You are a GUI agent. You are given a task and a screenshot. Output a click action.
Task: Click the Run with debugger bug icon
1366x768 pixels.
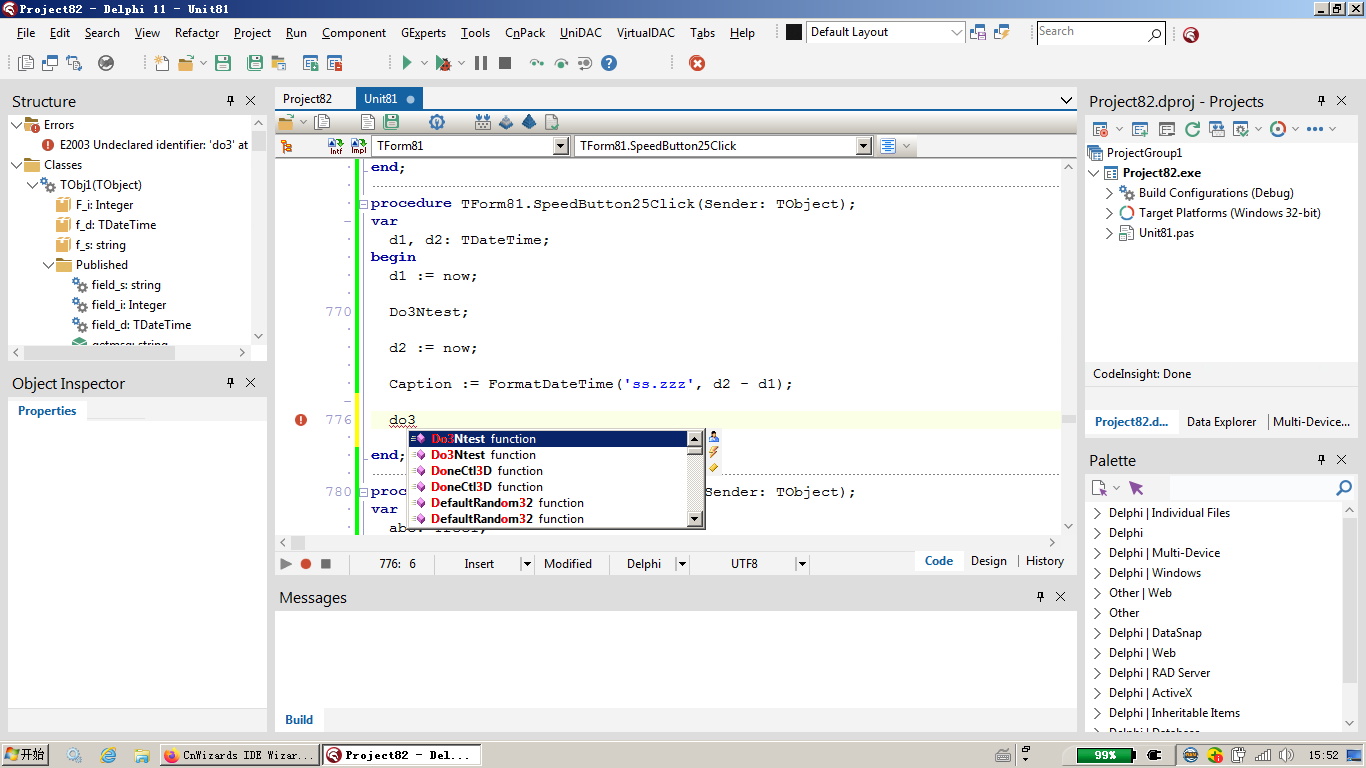point(443,63)
